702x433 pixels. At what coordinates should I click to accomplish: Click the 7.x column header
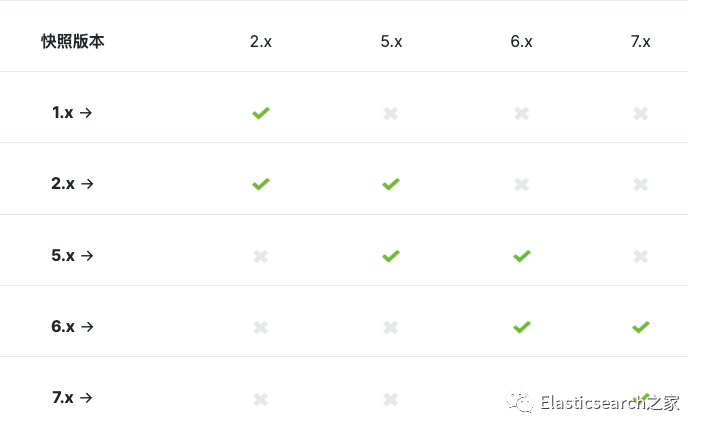(x=641, y=42)
